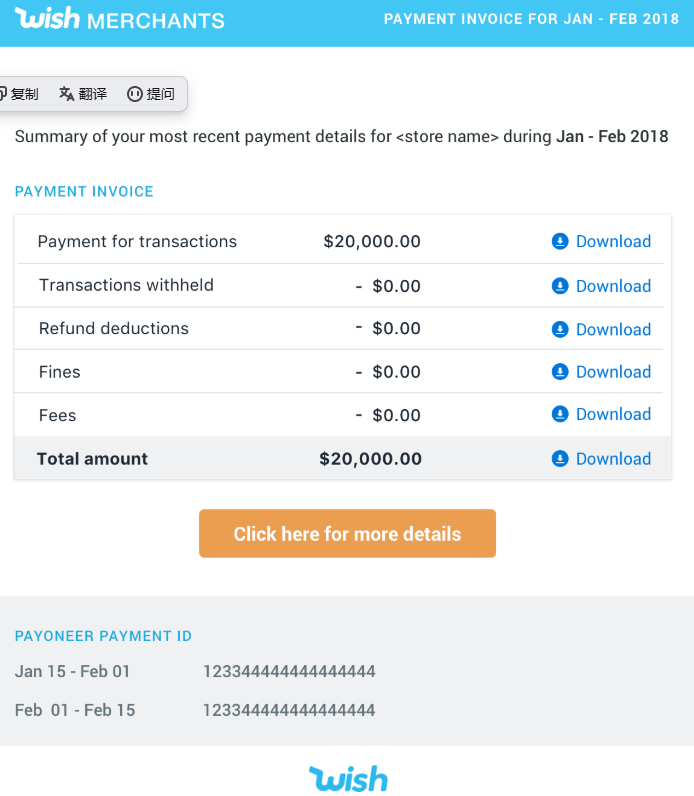The height and width of the screenshot is (796, 694).
Task: Click download icon in Fines row
Action: [560, 372]
